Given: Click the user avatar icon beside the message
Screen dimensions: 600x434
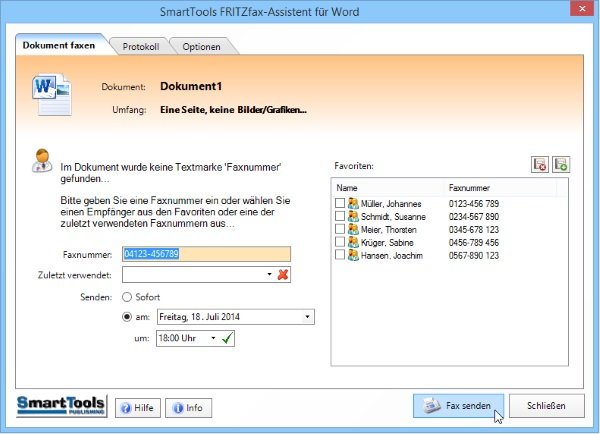Looking at the screenshot, I should coord(42,160).
